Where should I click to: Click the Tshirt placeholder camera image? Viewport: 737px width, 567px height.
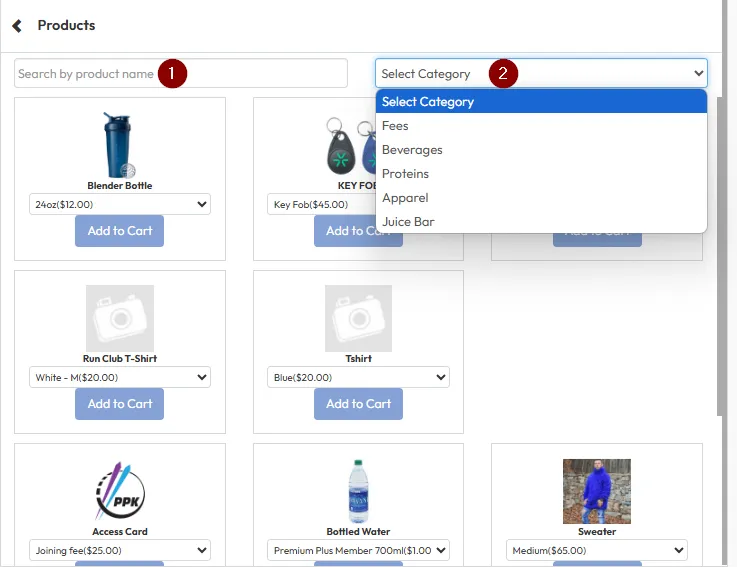click(x=358, y=318)
